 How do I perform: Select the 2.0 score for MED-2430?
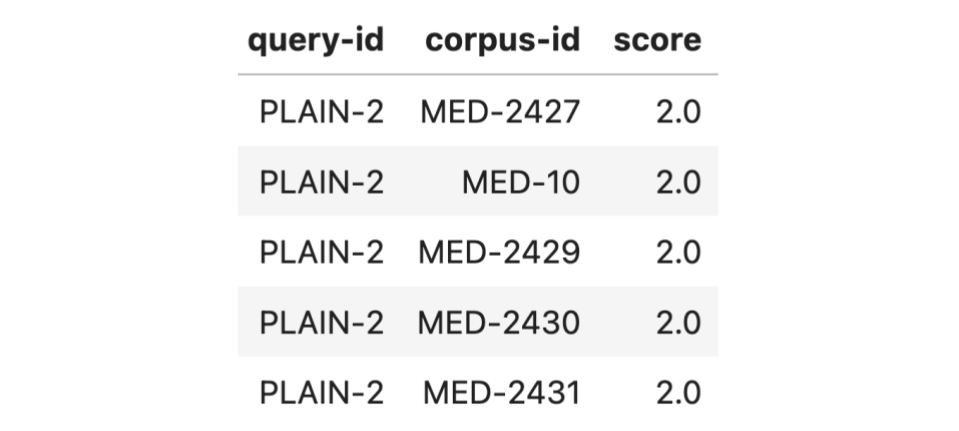[678, 322]
